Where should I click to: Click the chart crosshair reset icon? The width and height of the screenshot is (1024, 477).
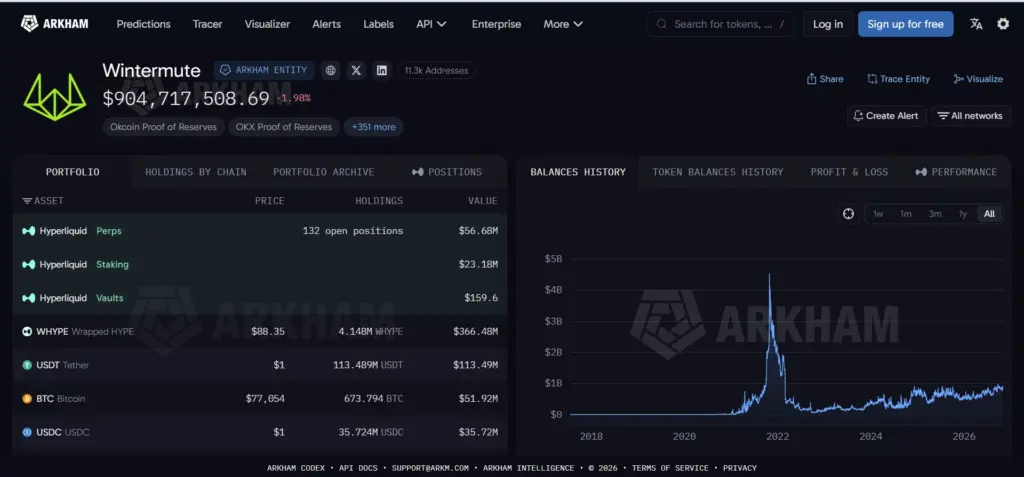(x=848, y=214)
